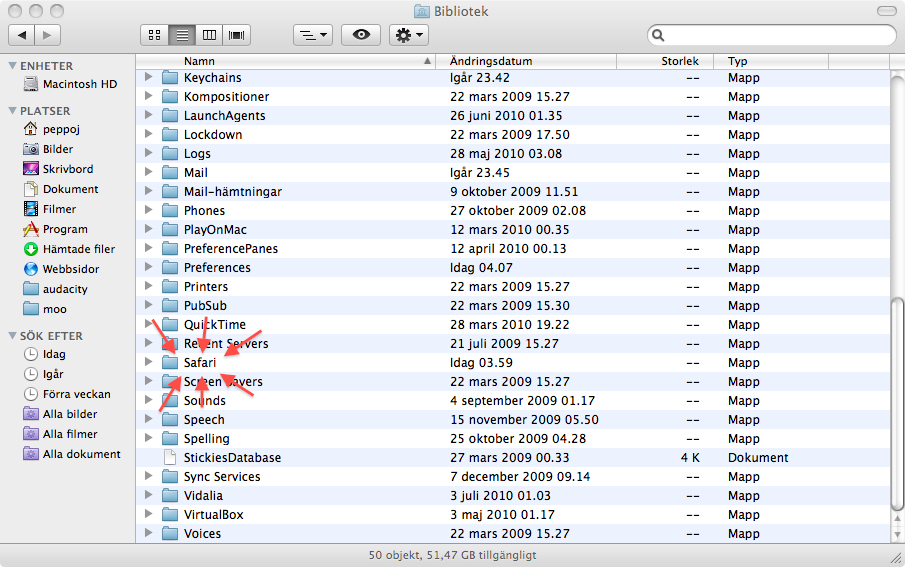Select list view mode button
Screen dimensions: 905x567
(x=182, y=35)
